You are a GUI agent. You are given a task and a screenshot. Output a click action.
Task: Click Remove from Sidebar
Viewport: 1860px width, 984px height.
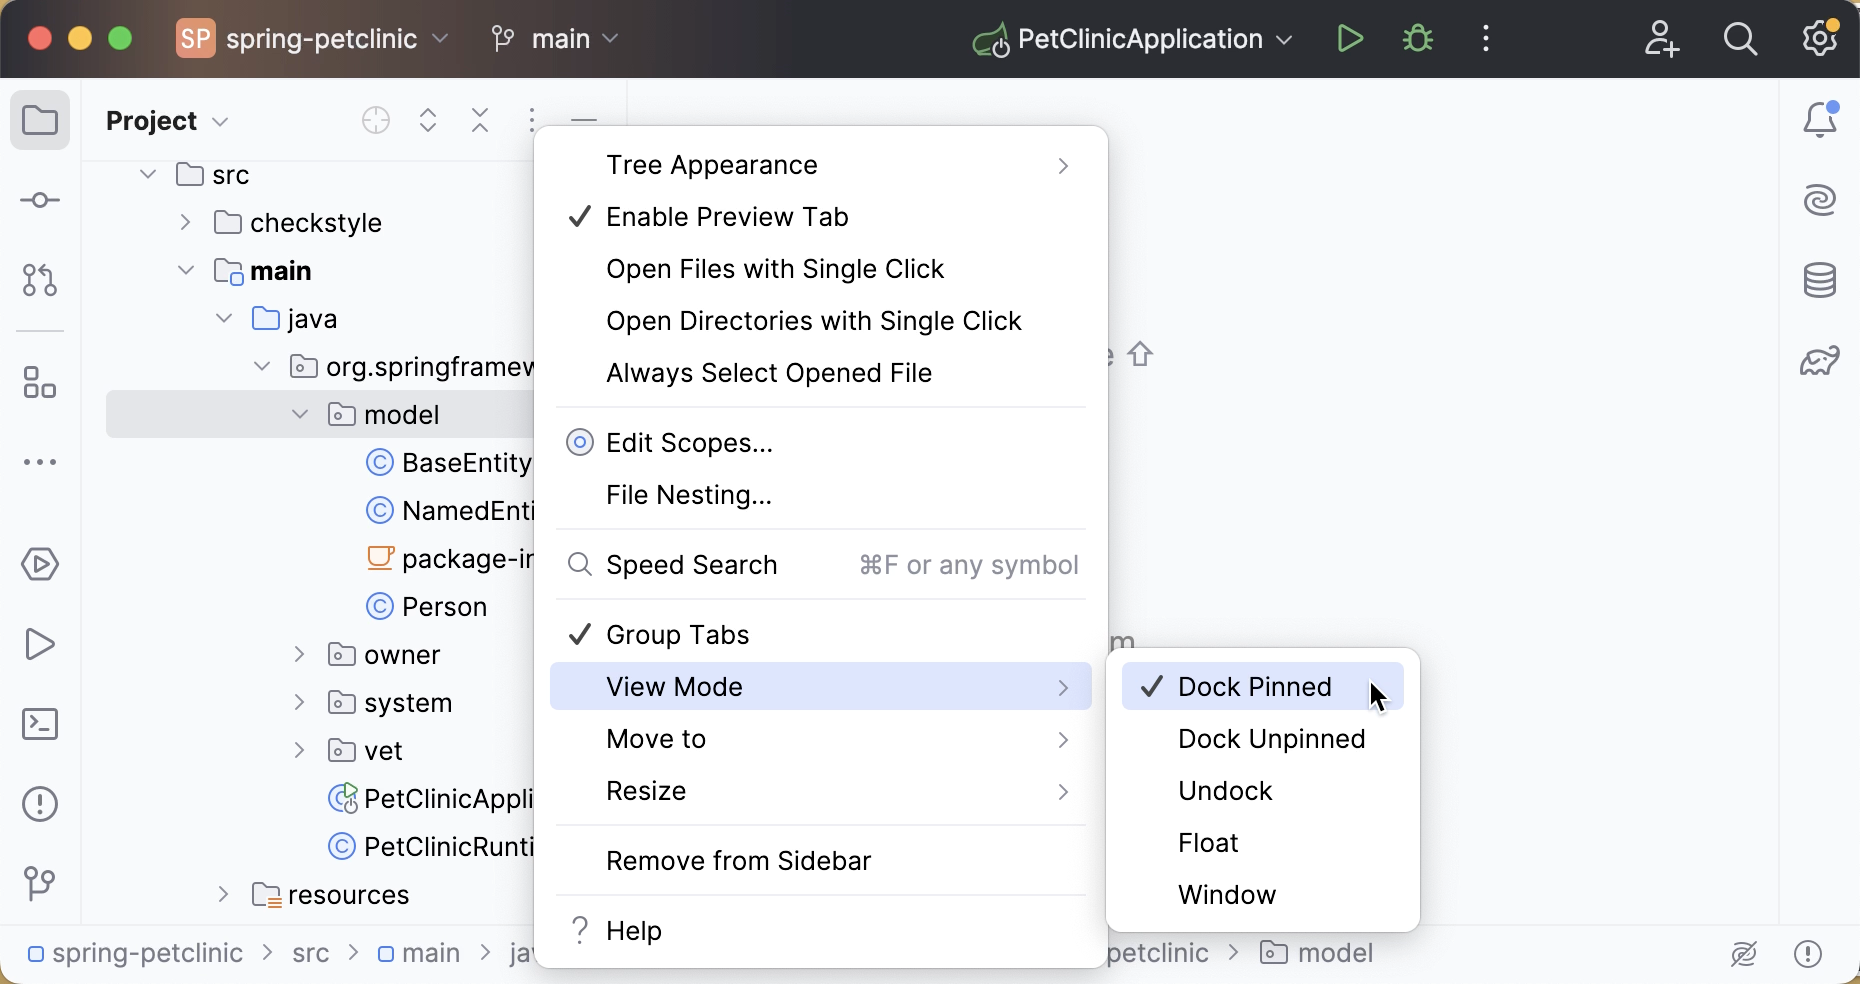click(x=739, y=861)
